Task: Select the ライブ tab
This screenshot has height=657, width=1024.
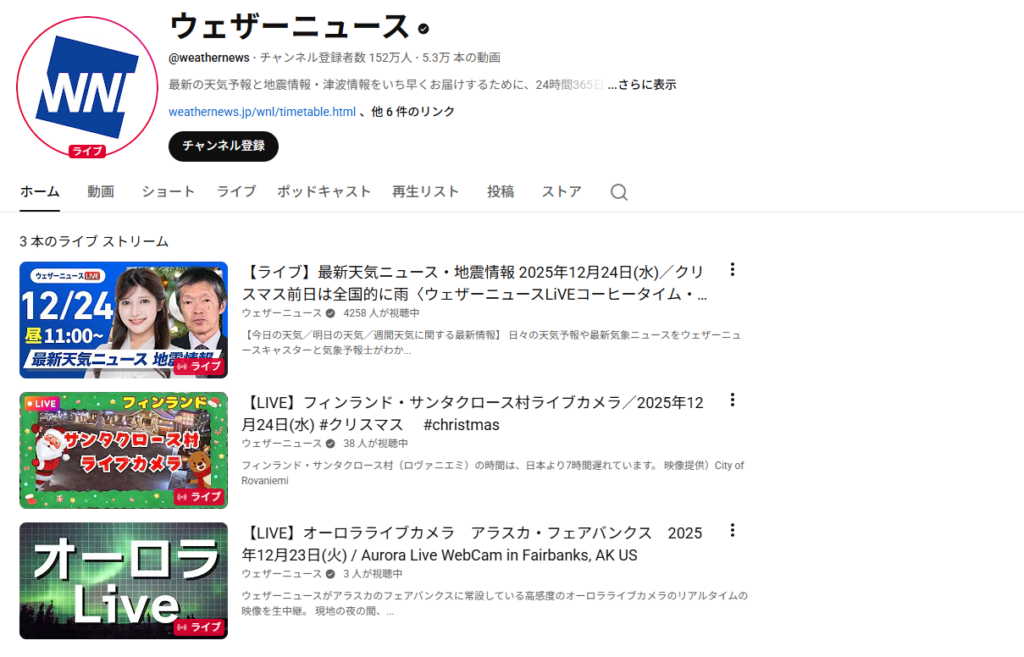Action: coord(236,191)
